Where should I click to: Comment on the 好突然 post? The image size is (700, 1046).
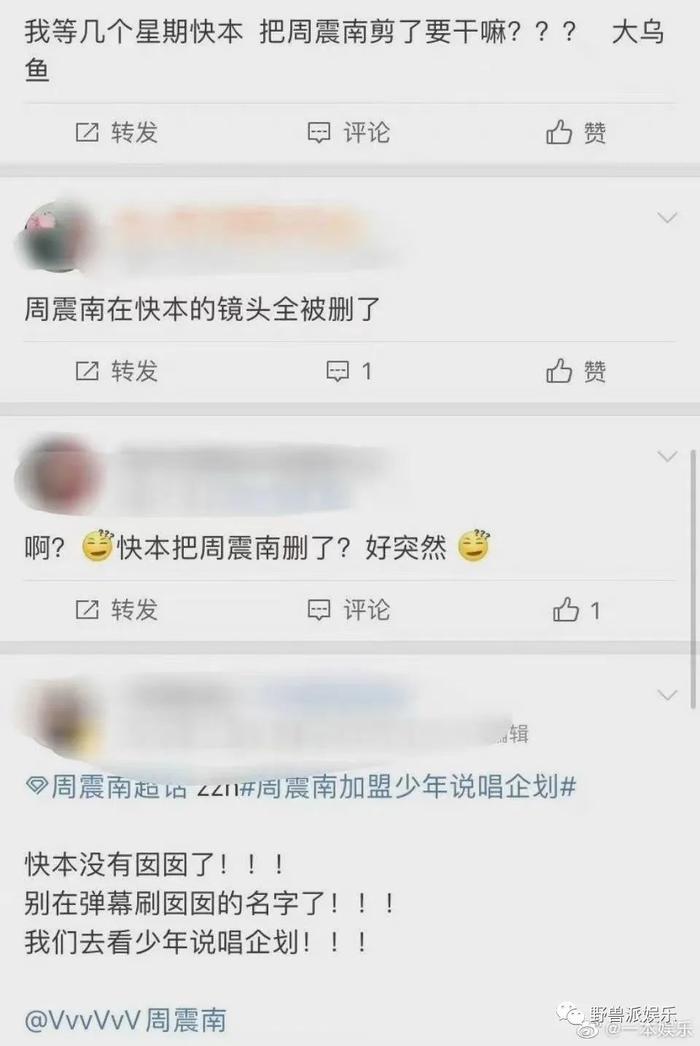[348, 609]
